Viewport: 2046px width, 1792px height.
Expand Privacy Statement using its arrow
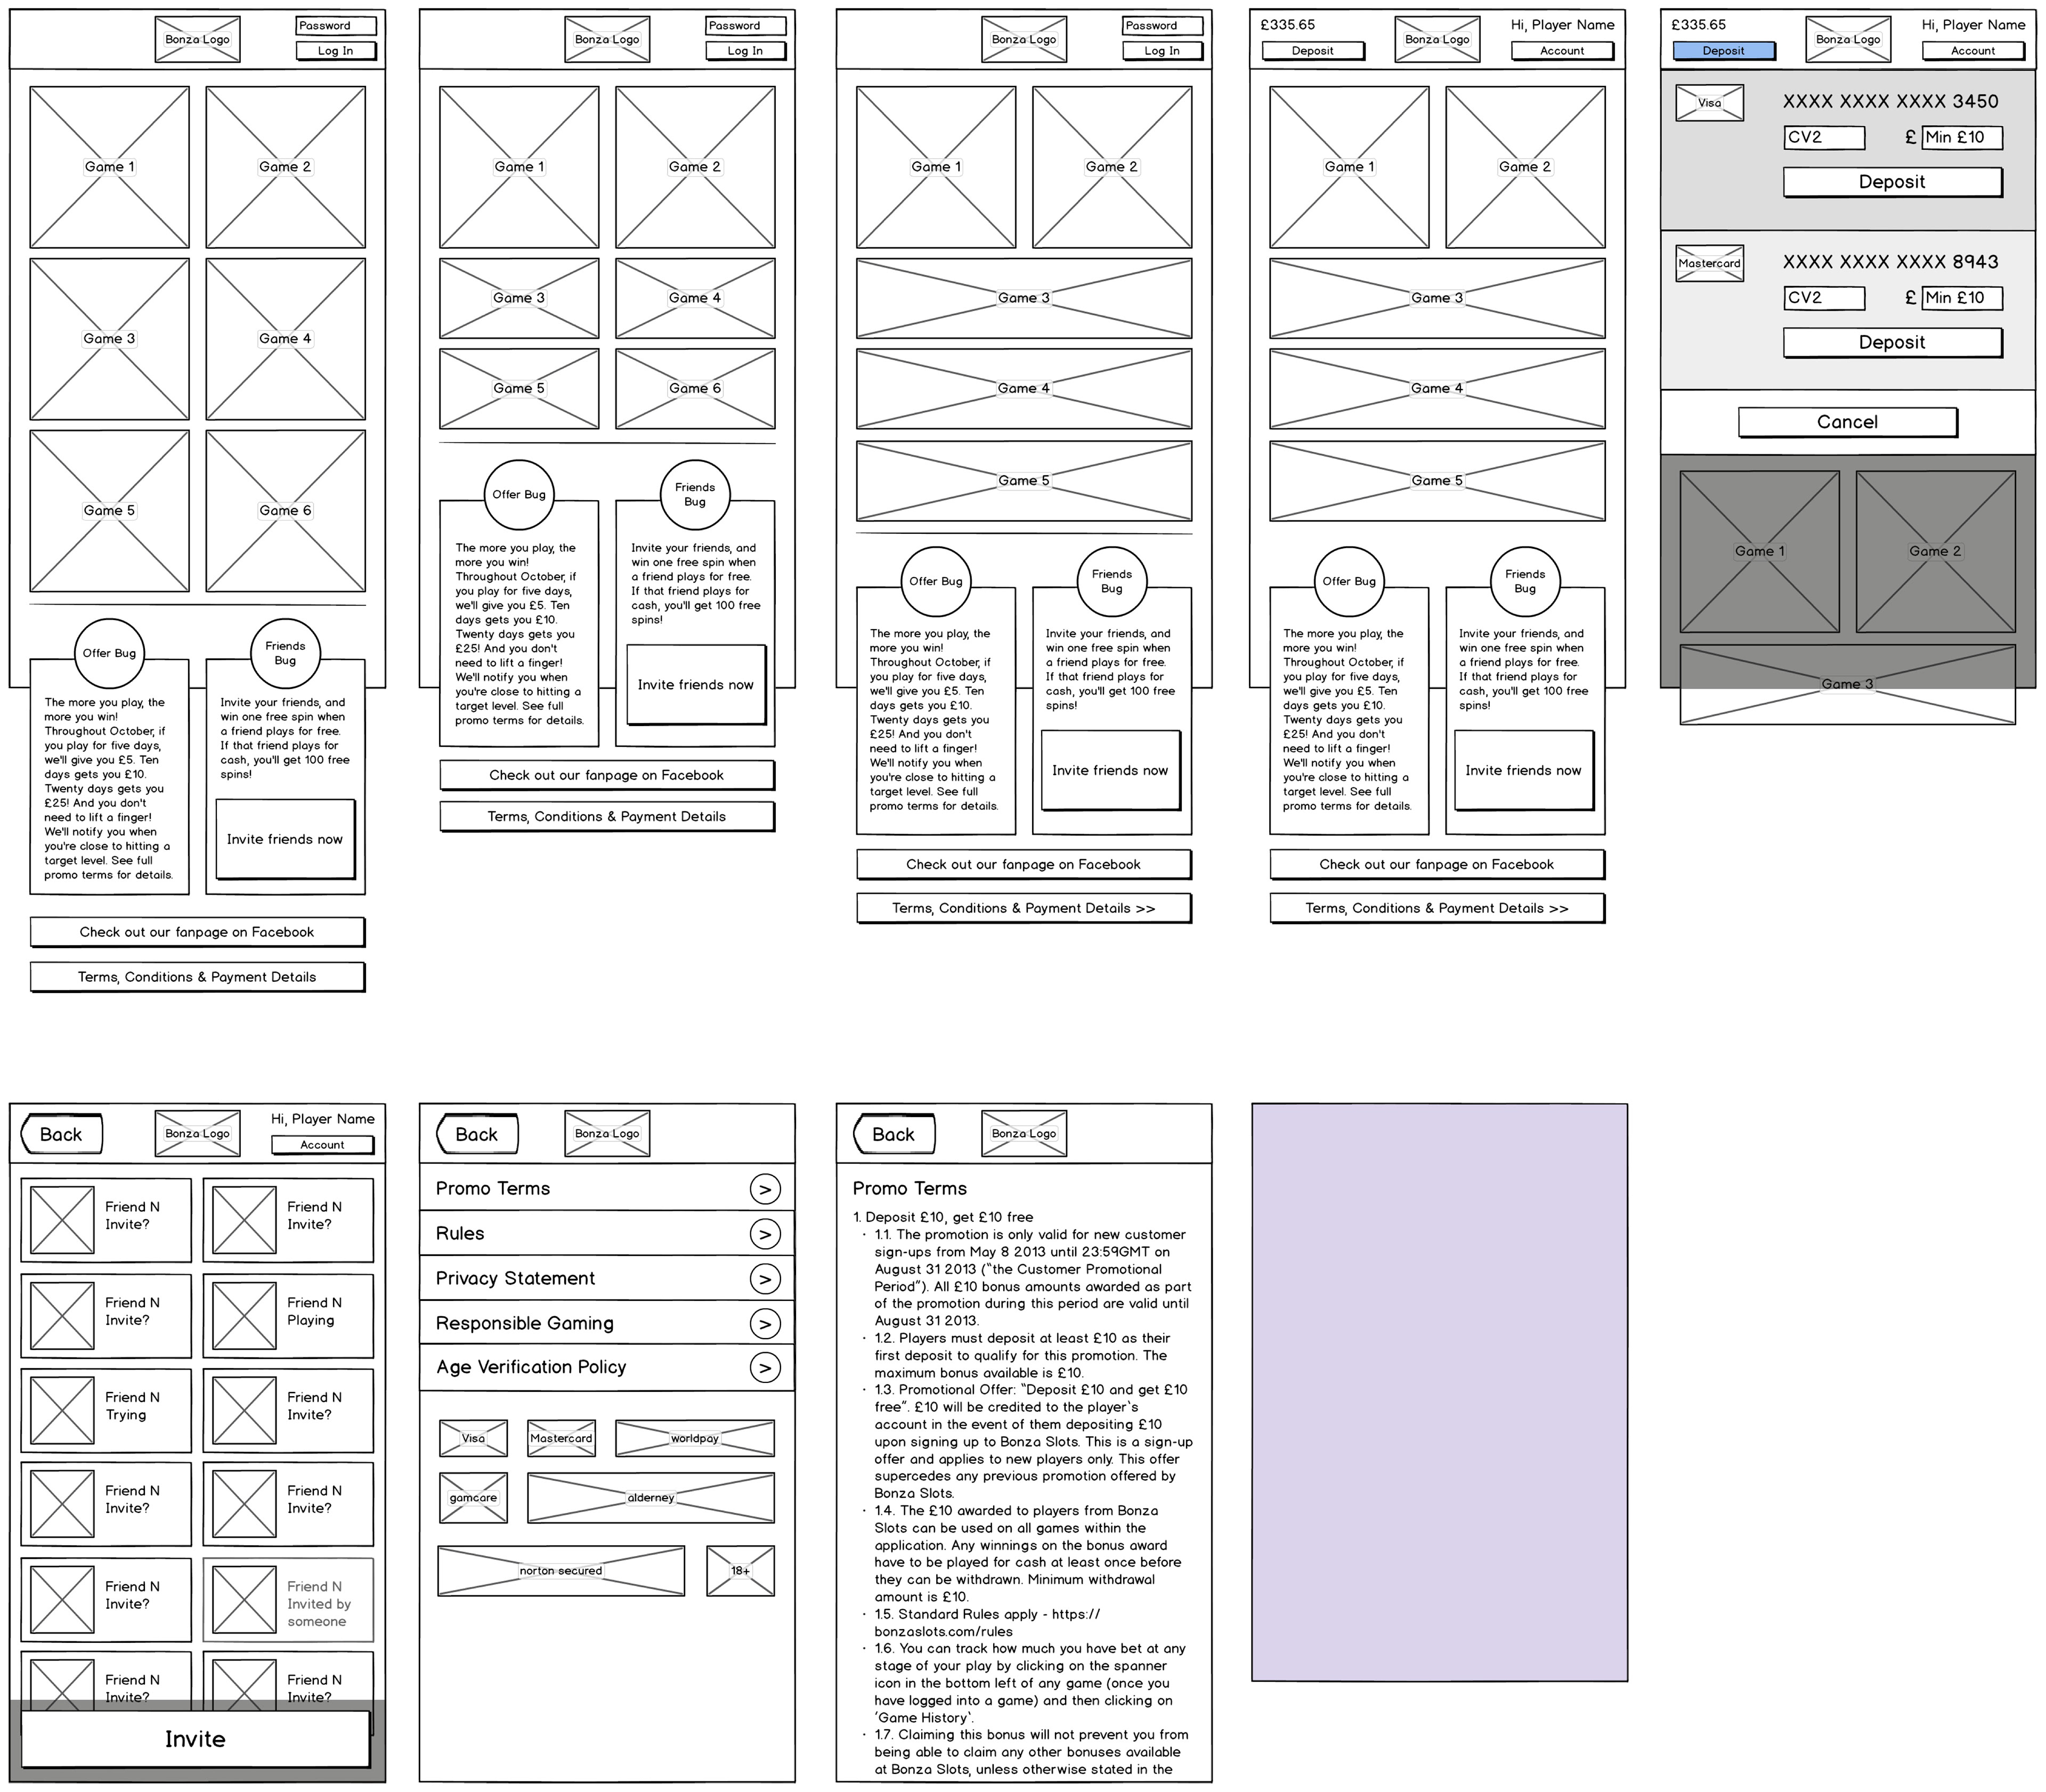(x=765, y=1279)
